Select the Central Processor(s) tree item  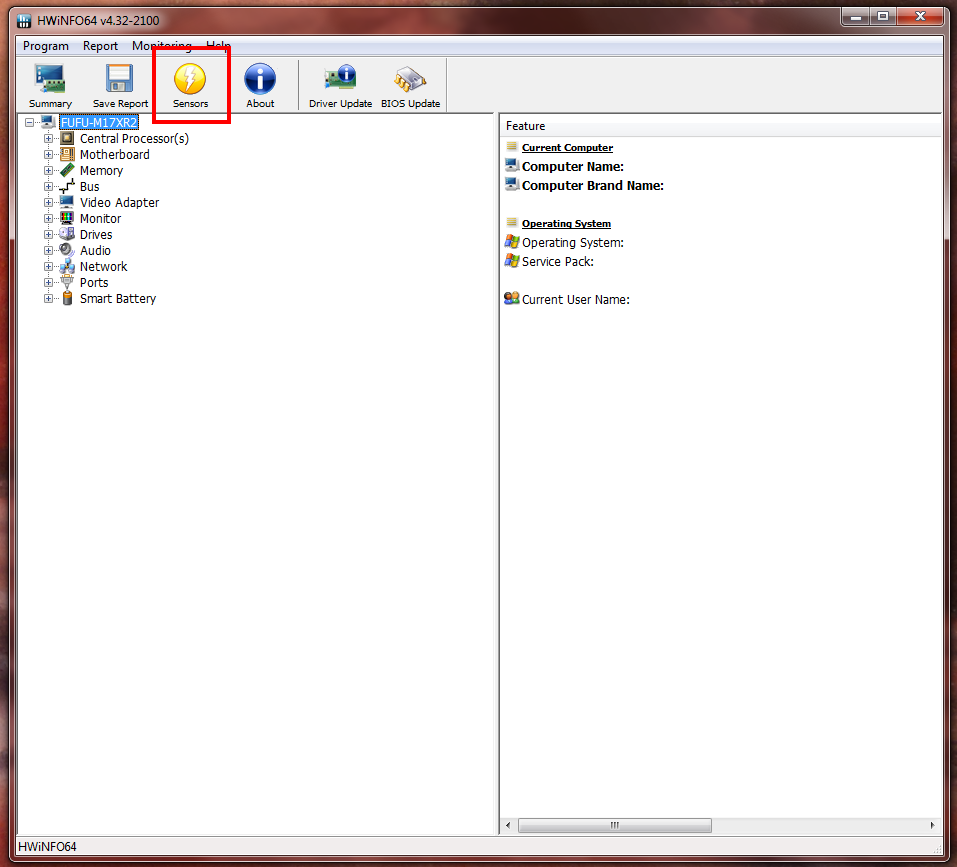(x=134, y=139)
